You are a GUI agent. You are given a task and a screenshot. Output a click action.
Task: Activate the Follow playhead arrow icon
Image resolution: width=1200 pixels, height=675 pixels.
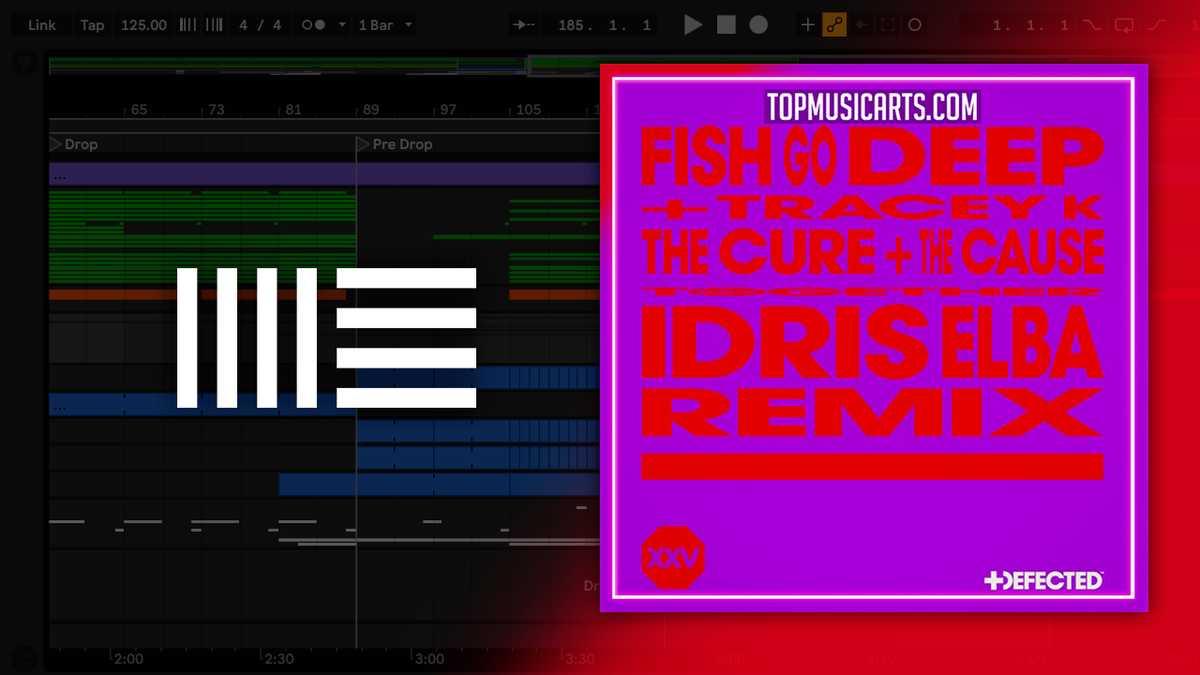(522, 24)
